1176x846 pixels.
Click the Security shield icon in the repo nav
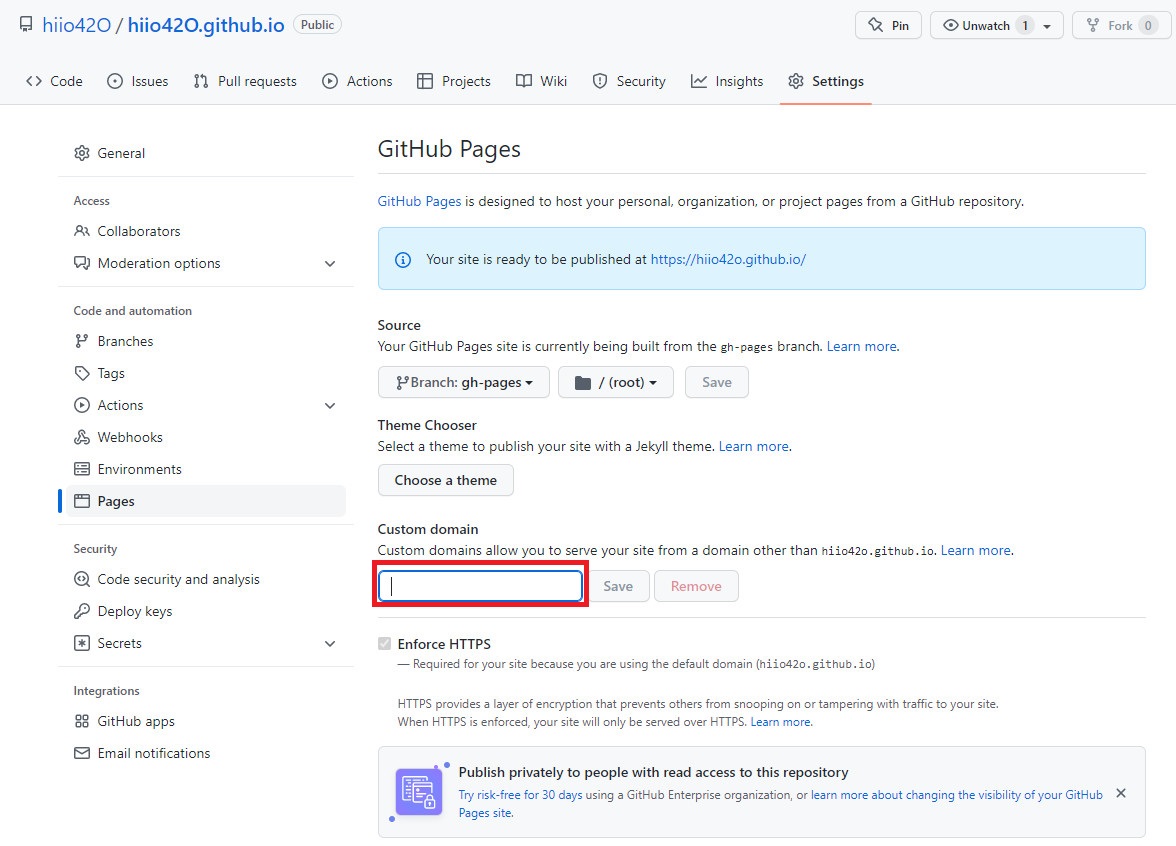(600, 81)
